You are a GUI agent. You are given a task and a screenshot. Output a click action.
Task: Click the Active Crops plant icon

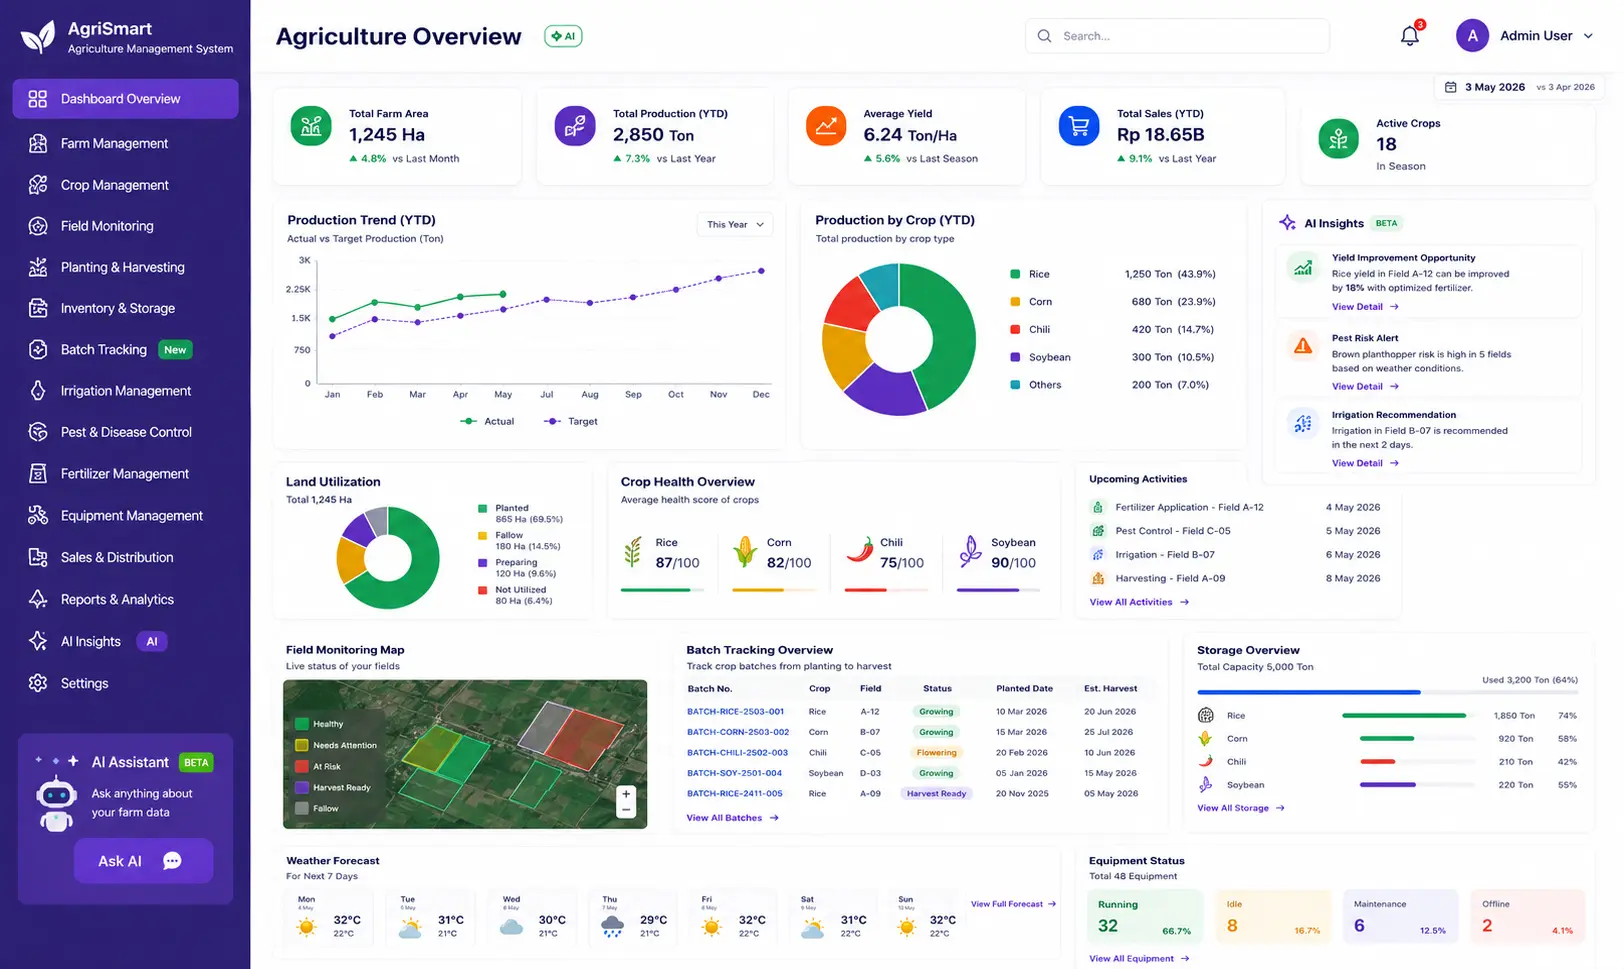coord(1339,139)
